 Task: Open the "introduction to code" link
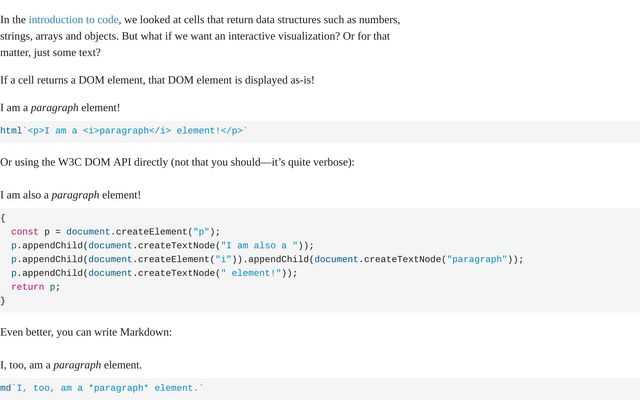tap(74, 19)
